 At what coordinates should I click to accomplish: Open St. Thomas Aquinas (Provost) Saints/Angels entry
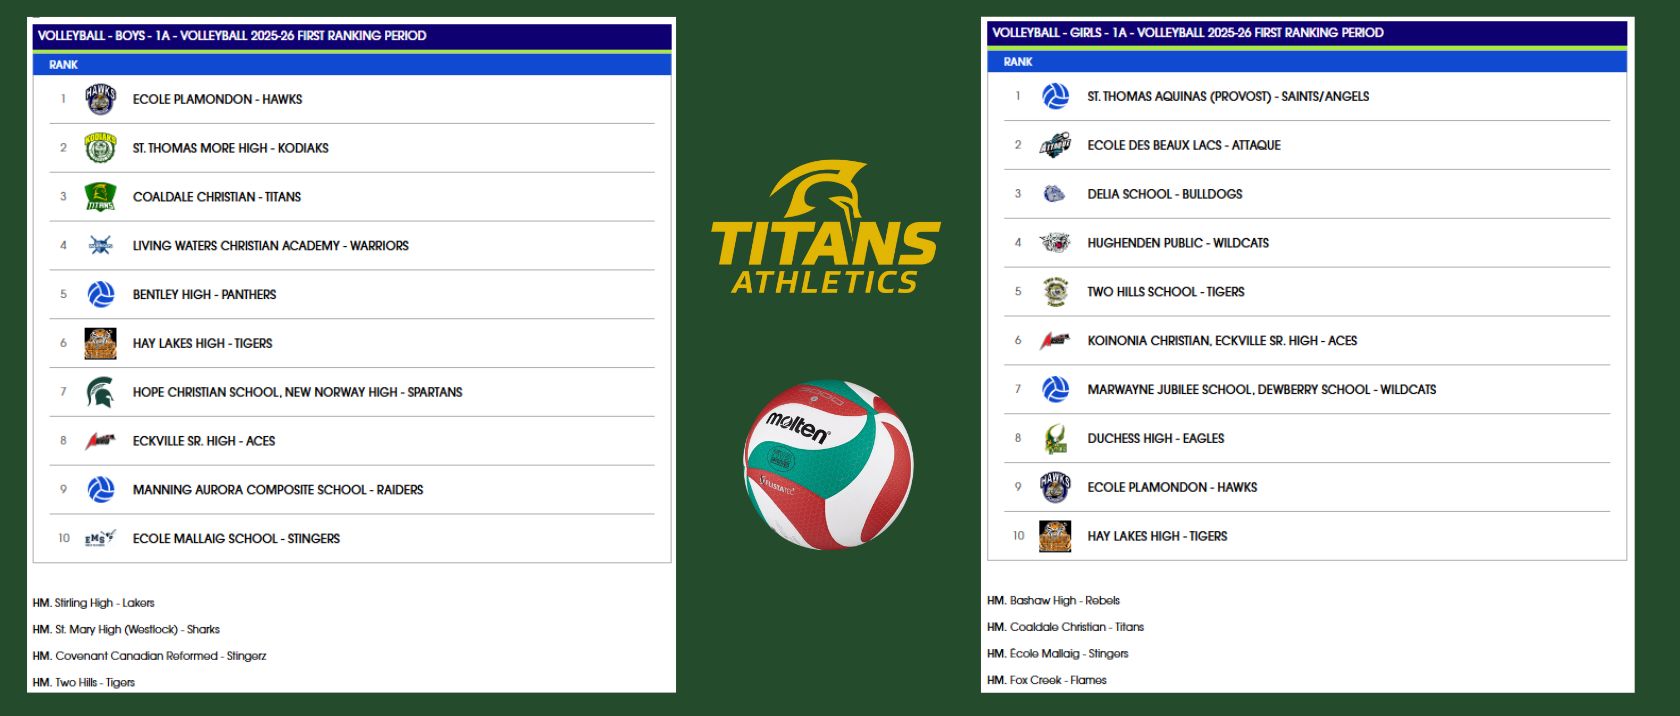pyautogui.click(x=1228, y=97)
